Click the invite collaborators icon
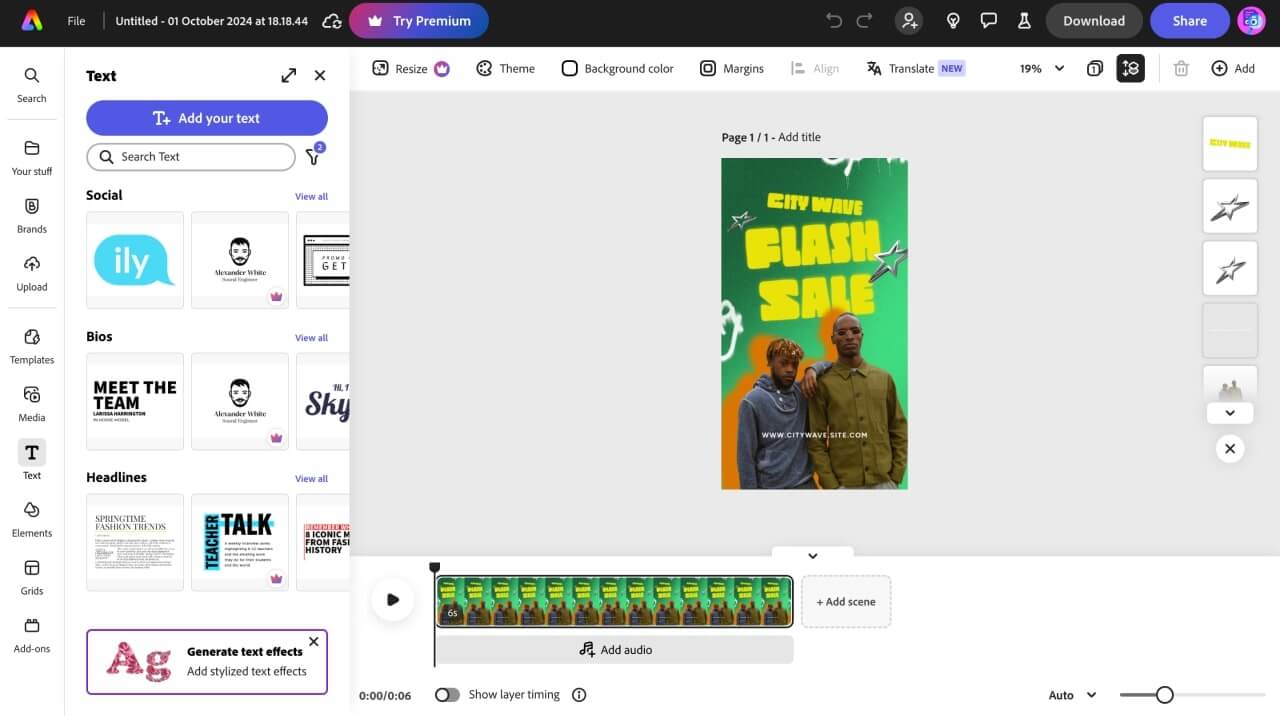This screenshot has height=716, width=1280. pos(909,21)
